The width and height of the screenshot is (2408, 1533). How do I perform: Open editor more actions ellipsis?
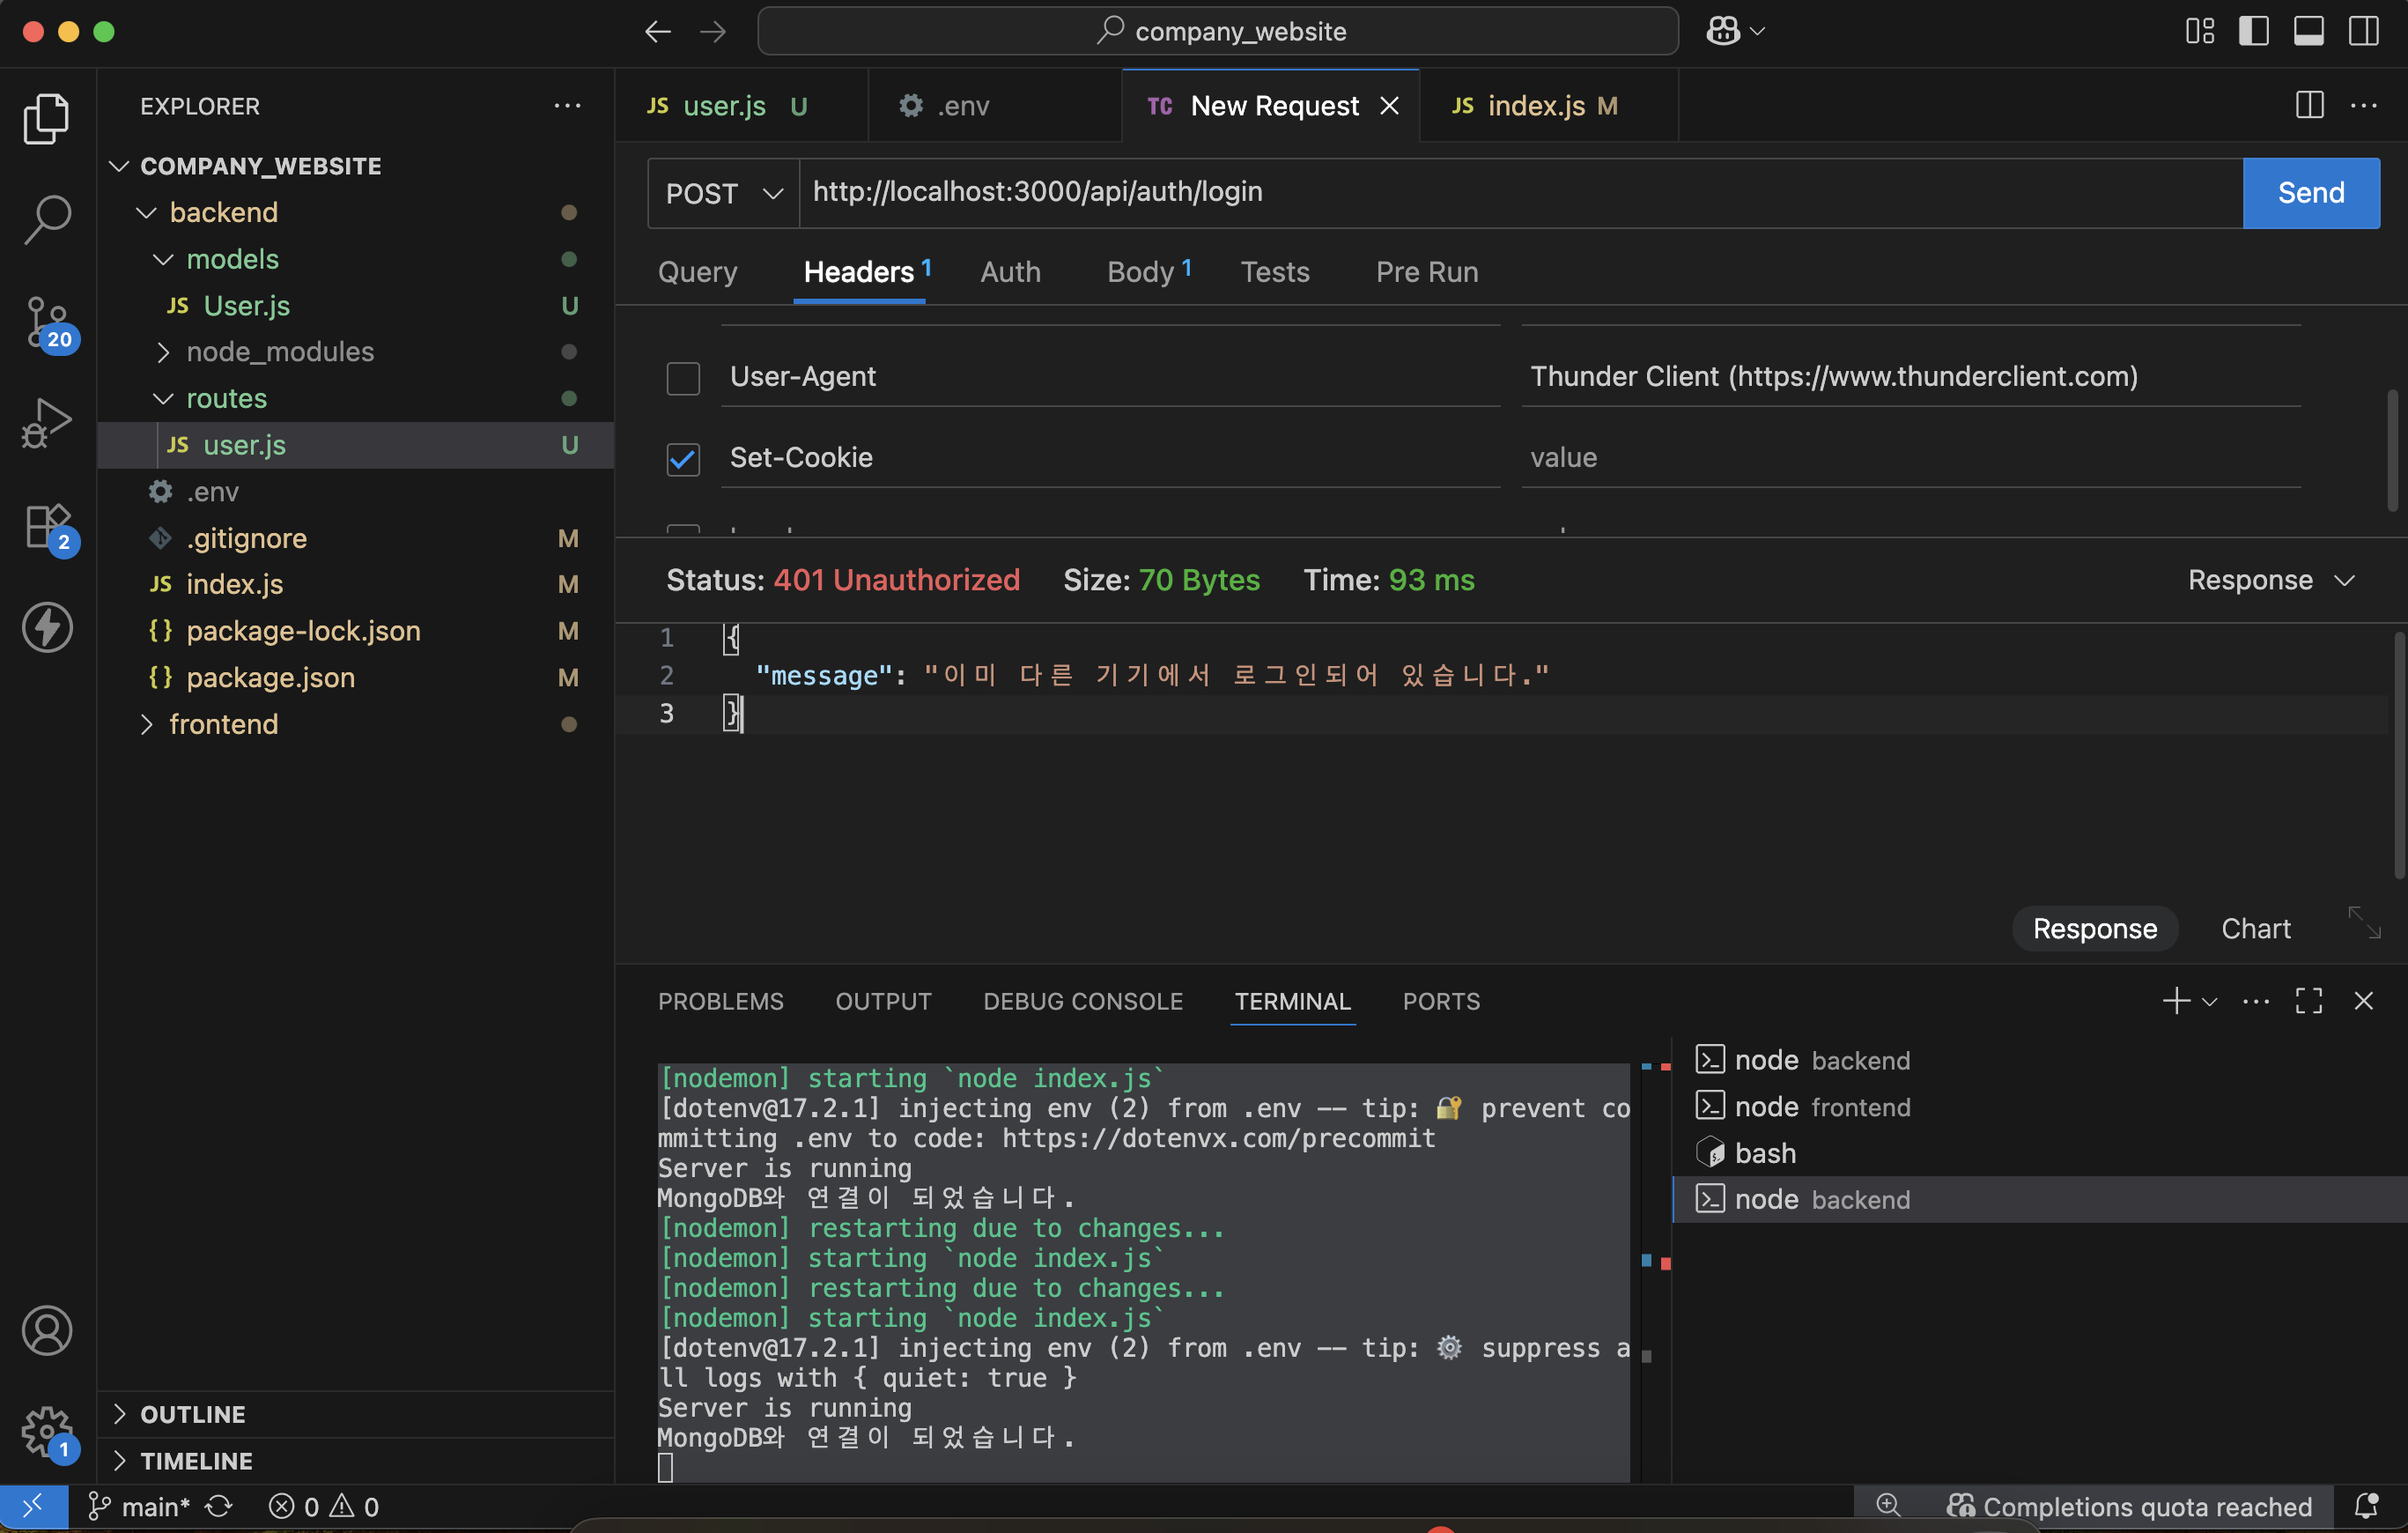(x=2364, y=105)
